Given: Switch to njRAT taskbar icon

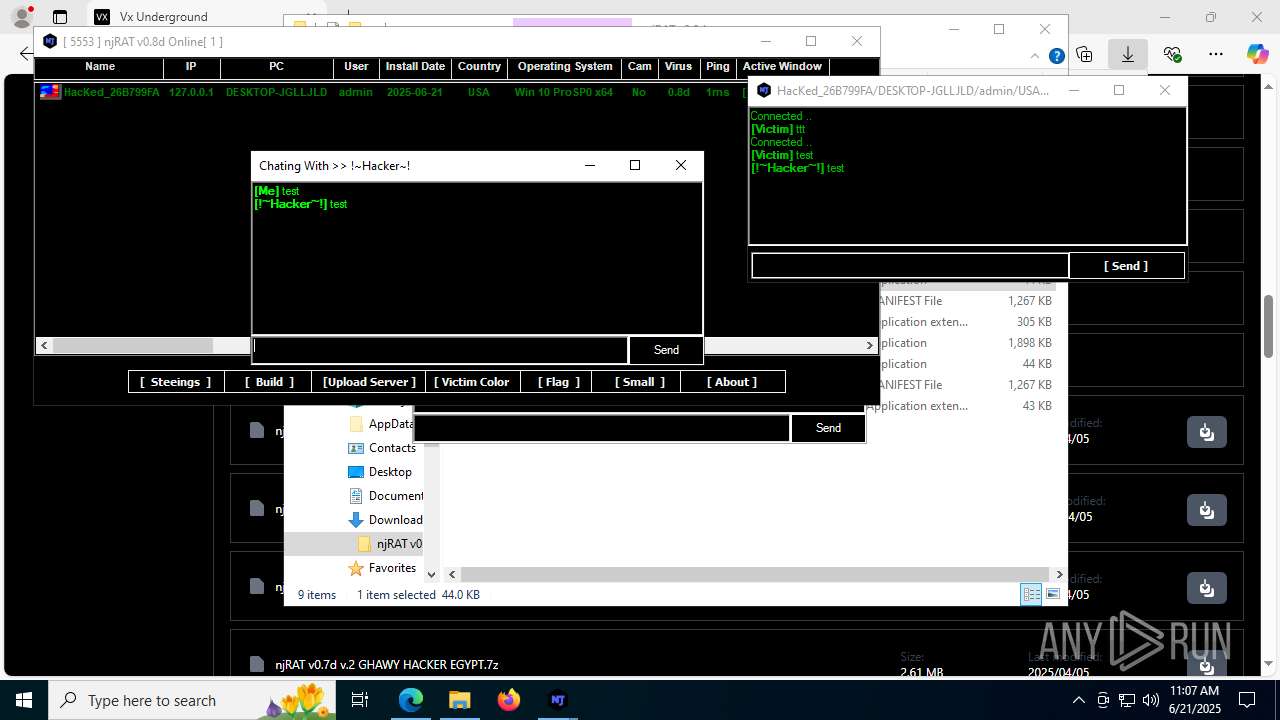Looking at the screenshot, I should [558, 700].
